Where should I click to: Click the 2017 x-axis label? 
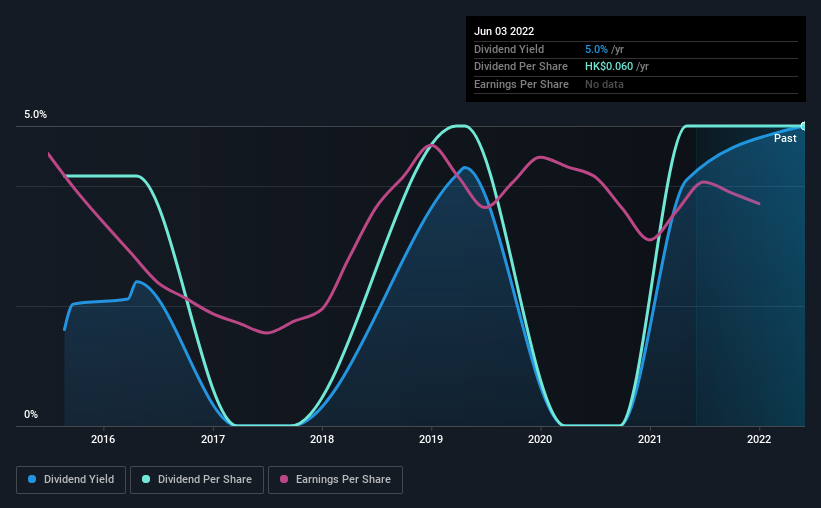(213, 439)
